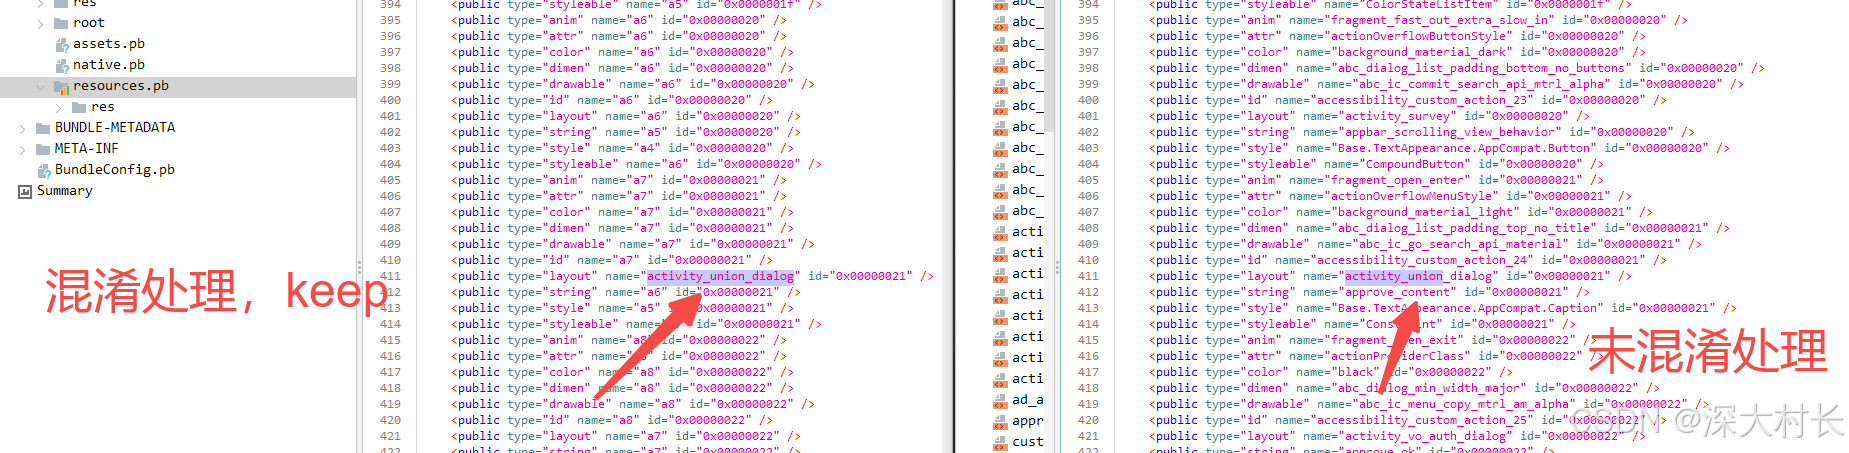Collapse the resources.pb node
The width and height of the screenshot is (1849, 453).
41,86
